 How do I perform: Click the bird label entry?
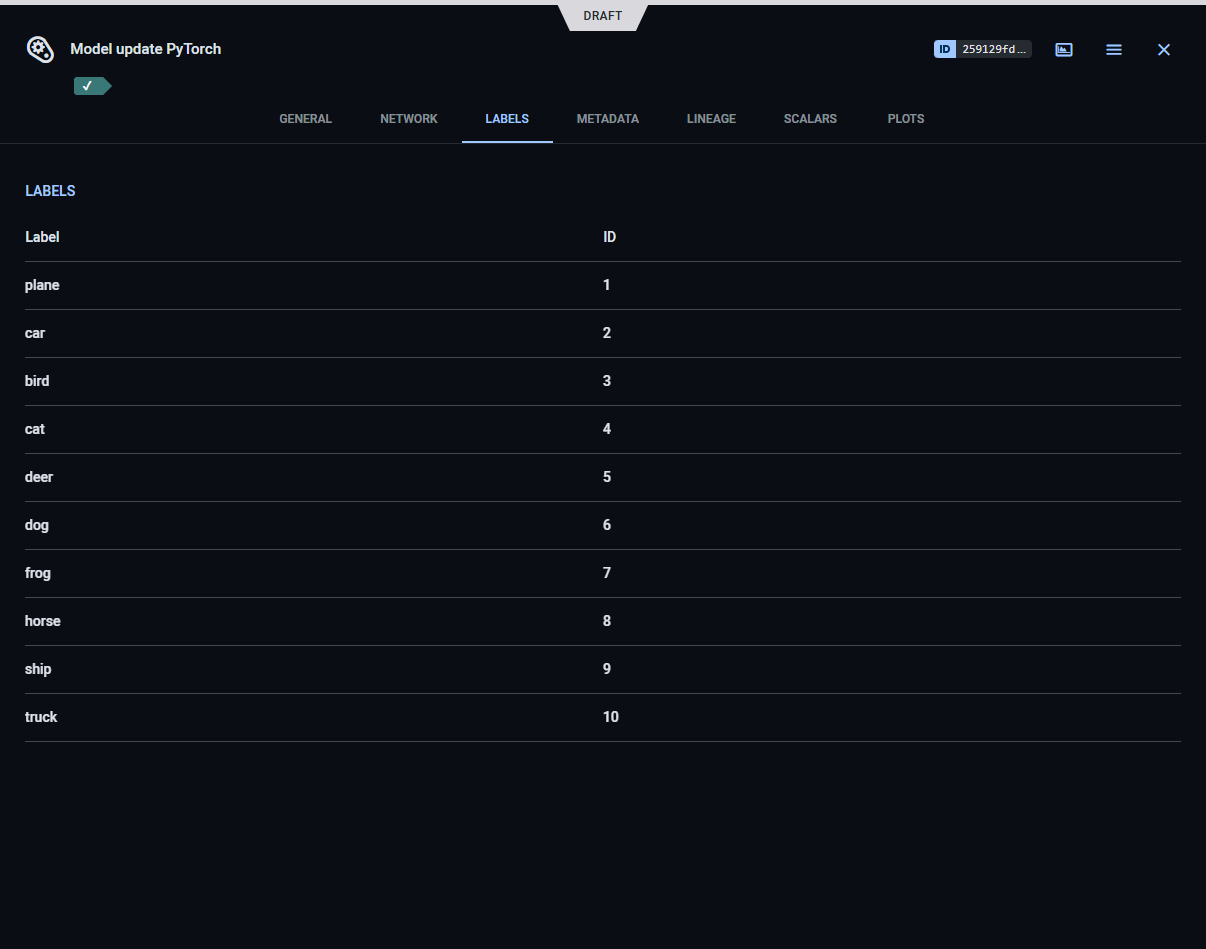pyautogui.click(x=37, y=381)
